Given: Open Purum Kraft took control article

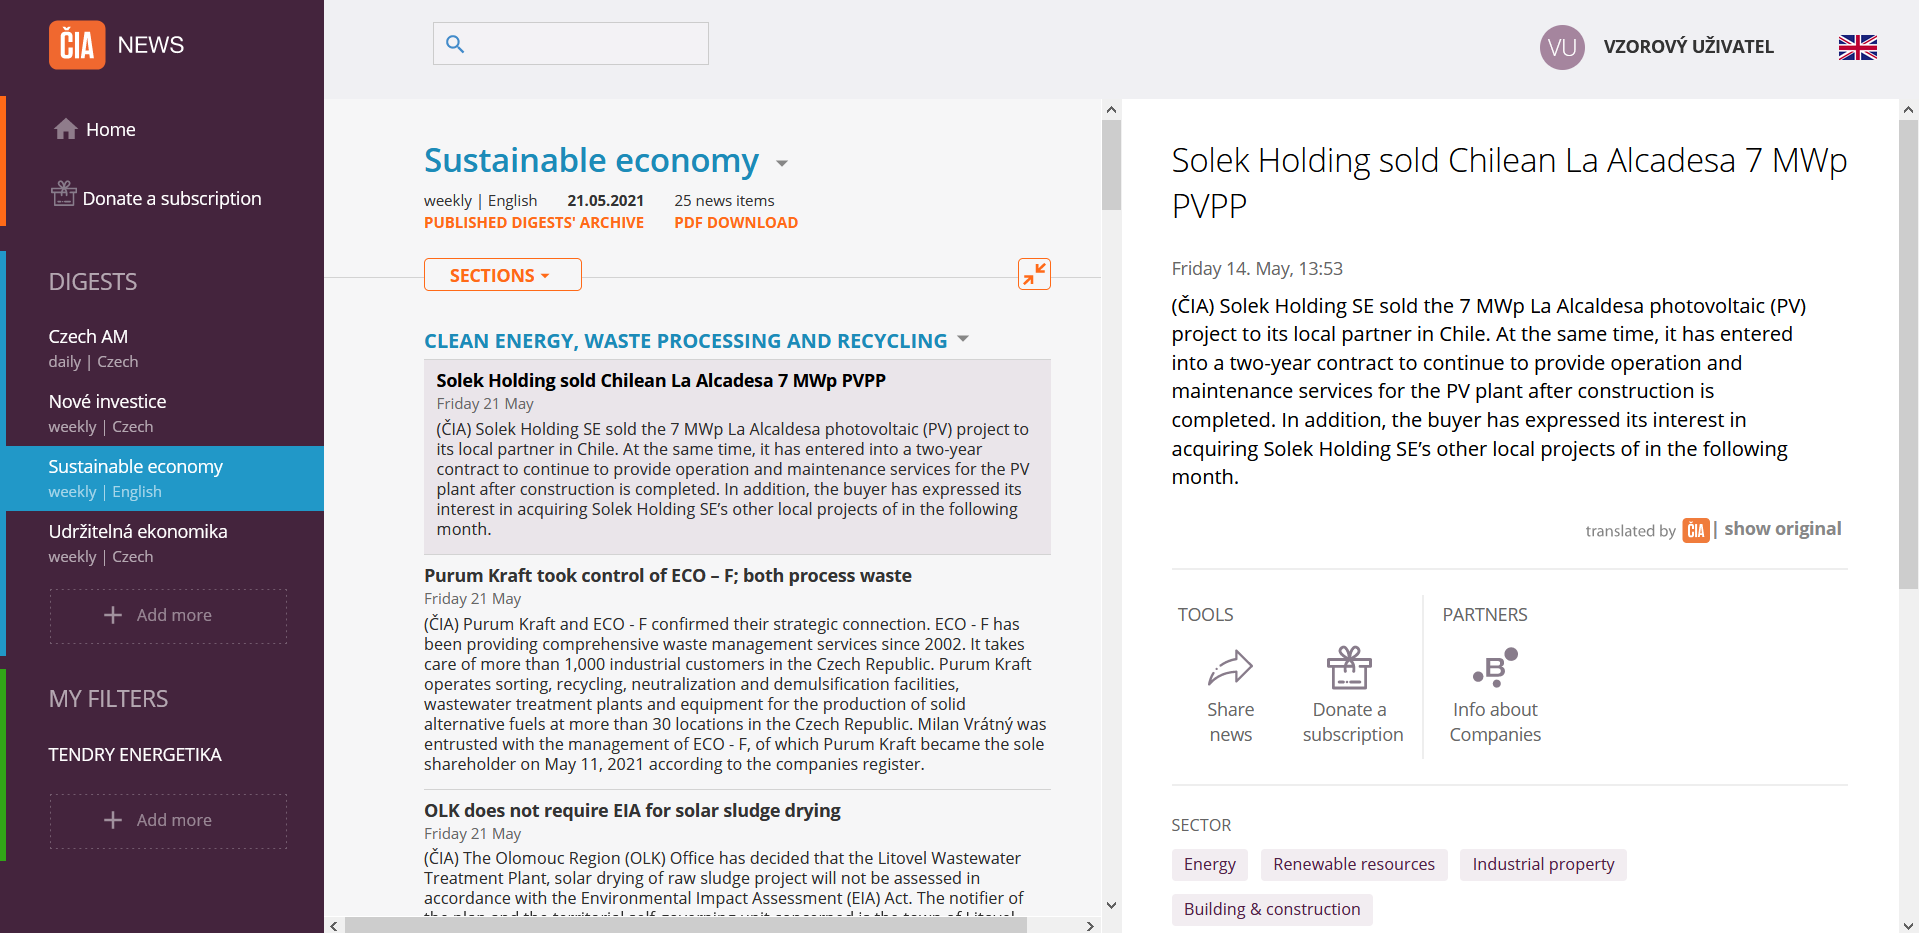Looking at the screenshot, I should tap(668, 575).
